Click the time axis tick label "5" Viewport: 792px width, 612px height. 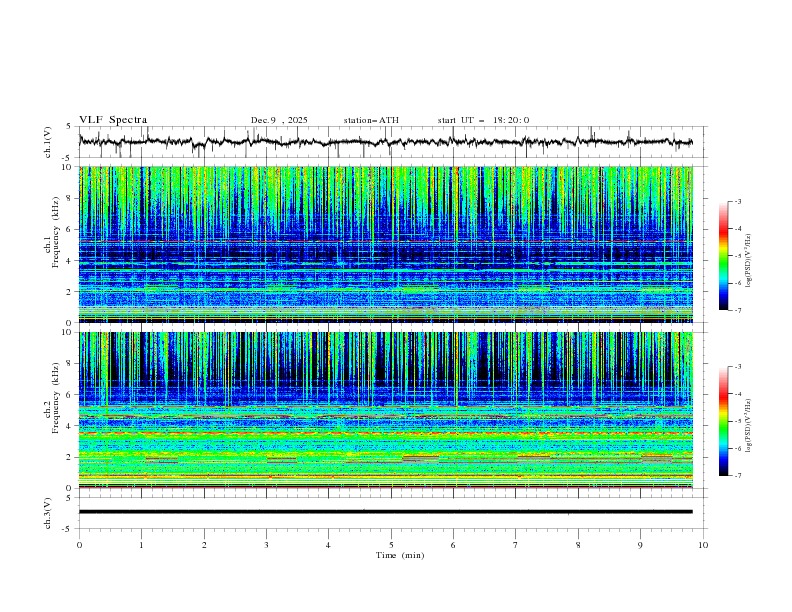click(x=391, y=545)
